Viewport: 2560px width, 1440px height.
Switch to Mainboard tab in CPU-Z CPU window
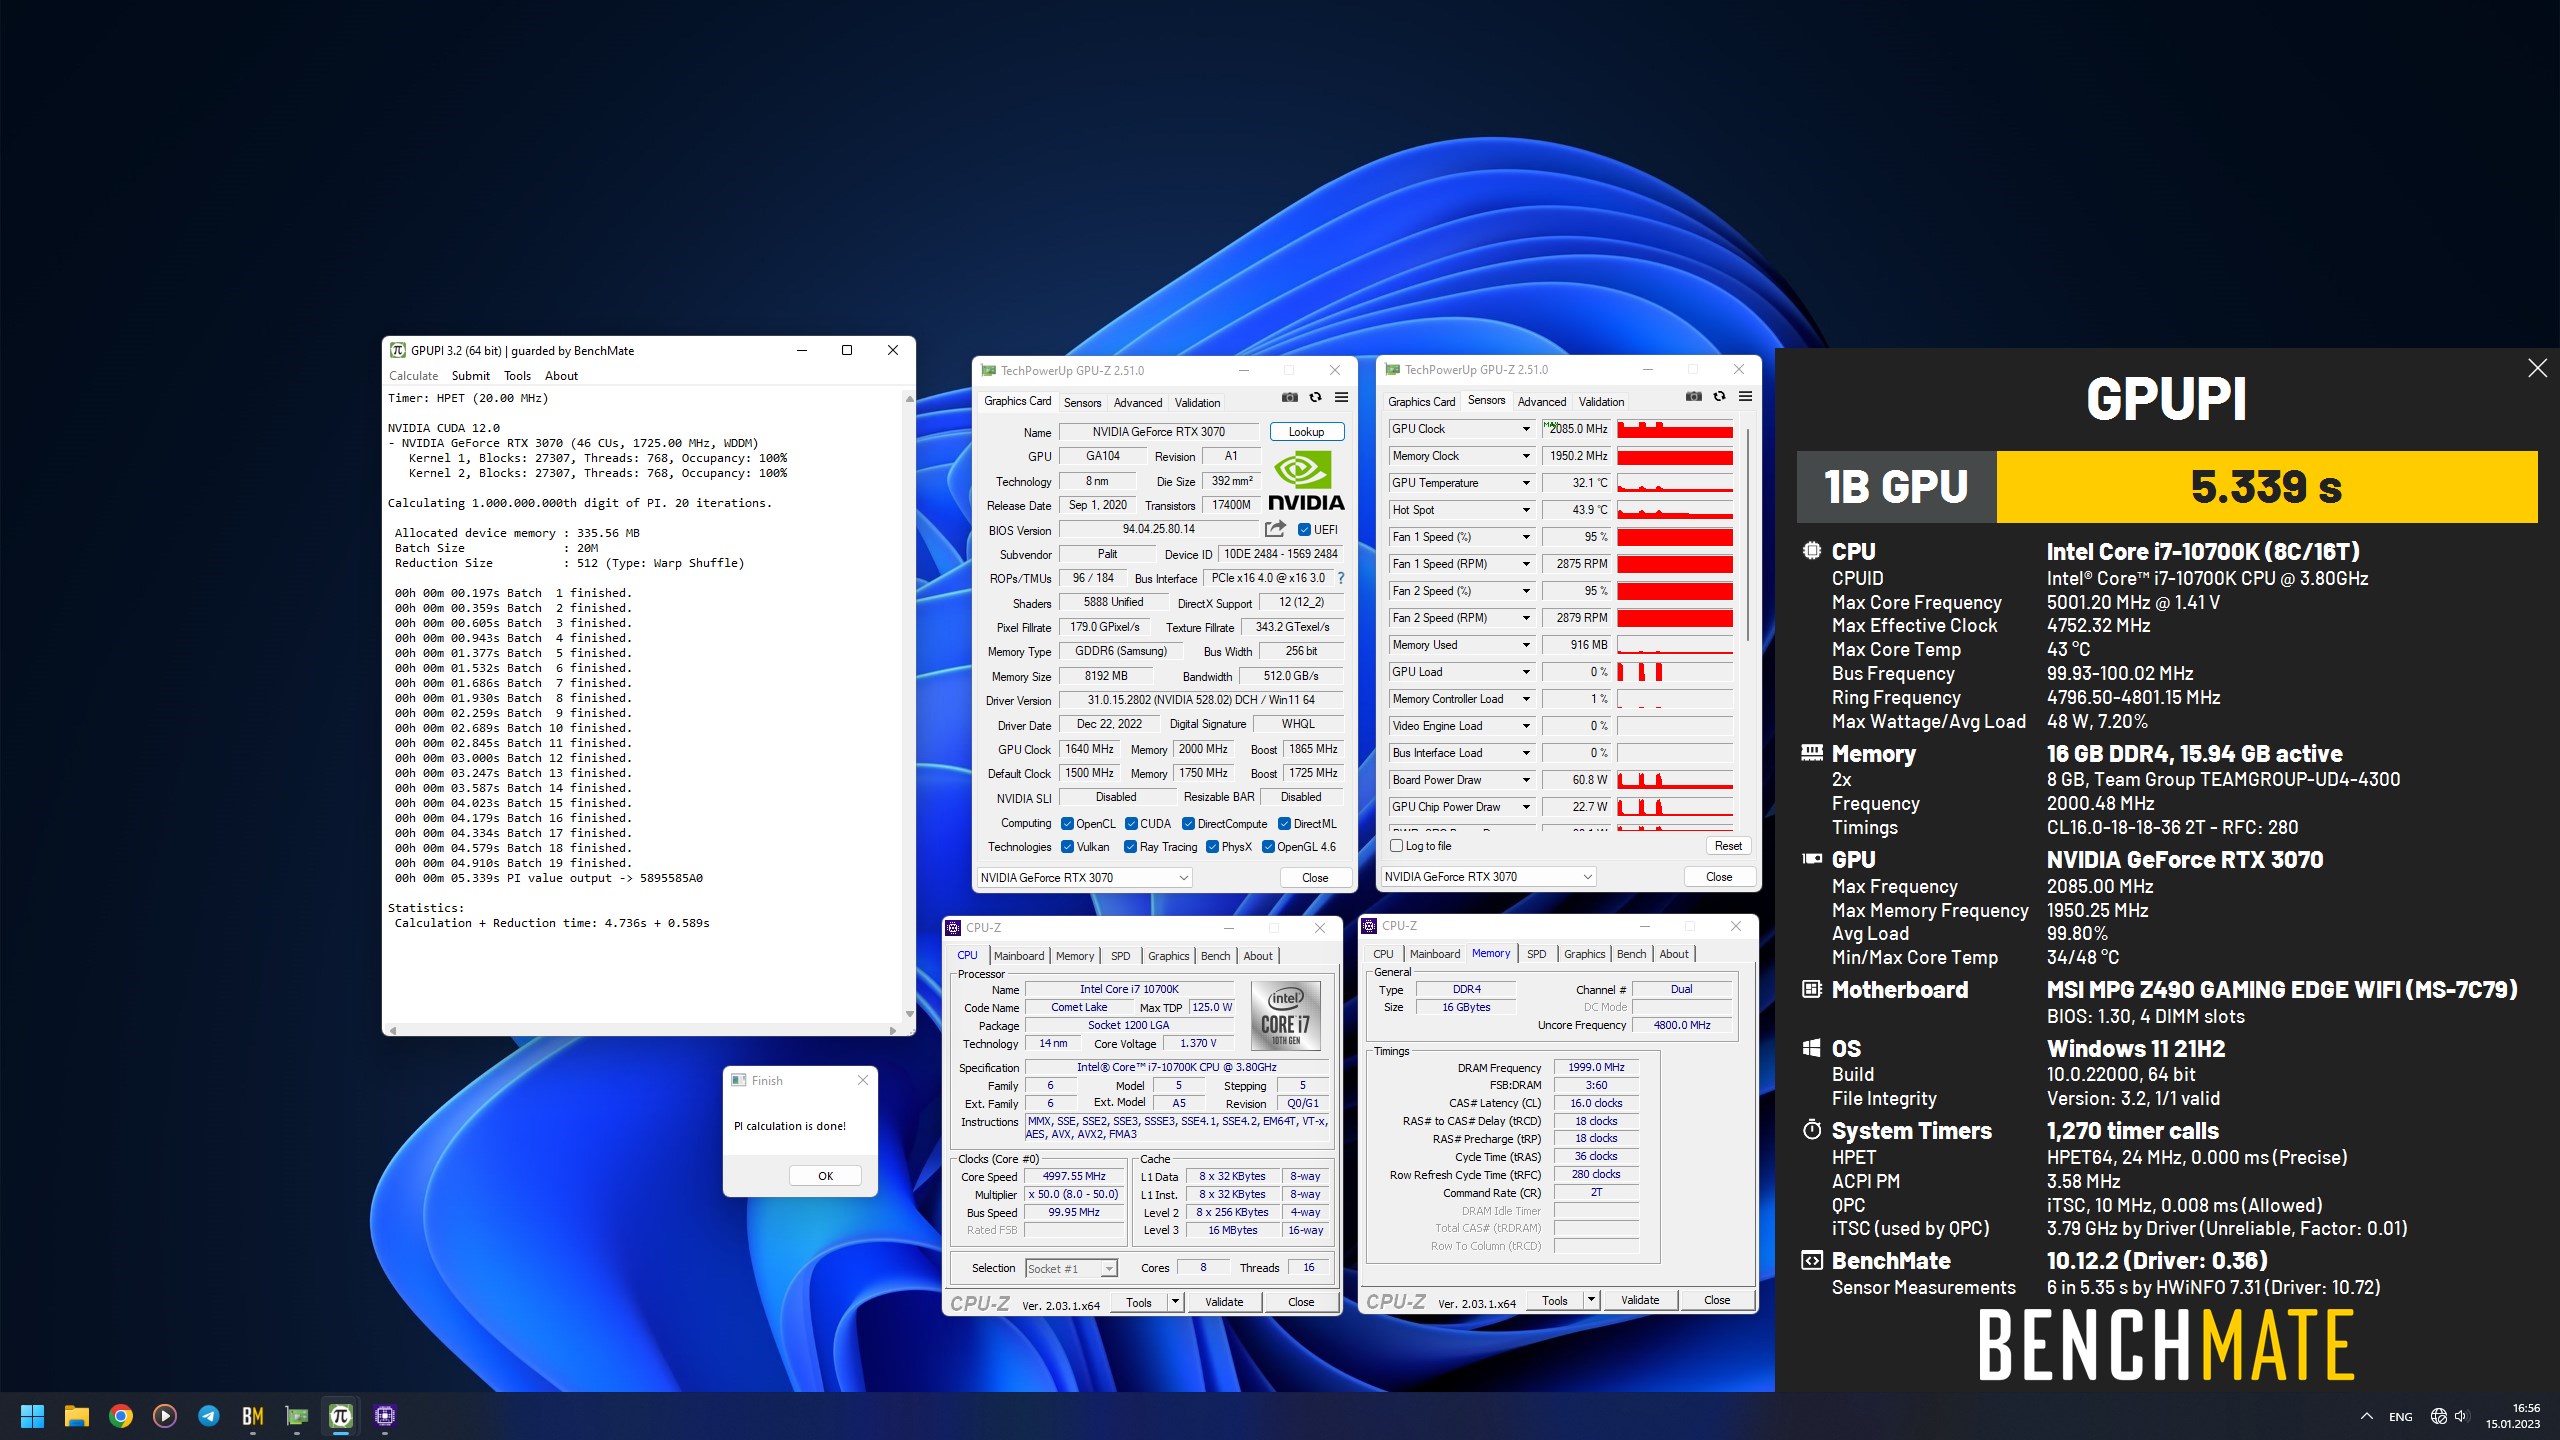point(1019,956)
